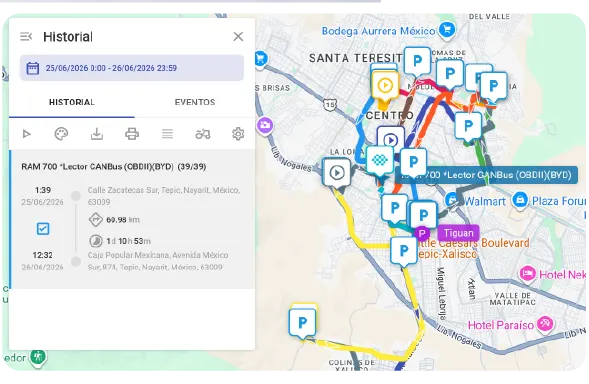Switch to the HISTORIAL tab
This screenshot has height=384, width=589.
tap(72, 102)
